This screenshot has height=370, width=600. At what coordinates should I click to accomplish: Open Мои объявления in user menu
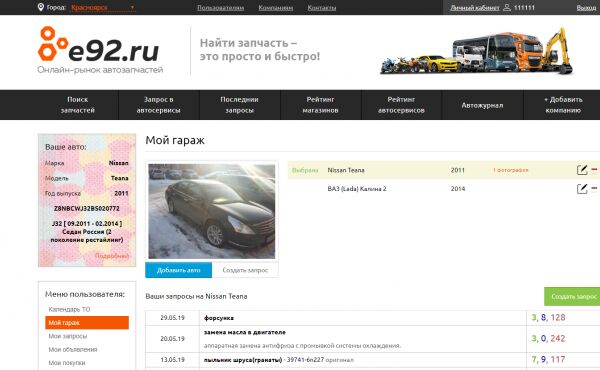[x=73, y=349]
